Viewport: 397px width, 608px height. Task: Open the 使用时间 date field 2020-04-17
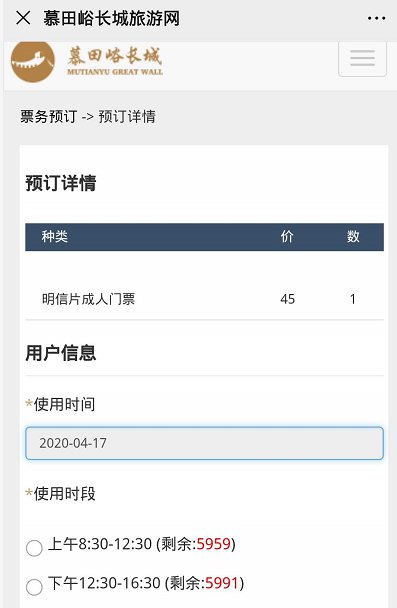pos(204,443)
